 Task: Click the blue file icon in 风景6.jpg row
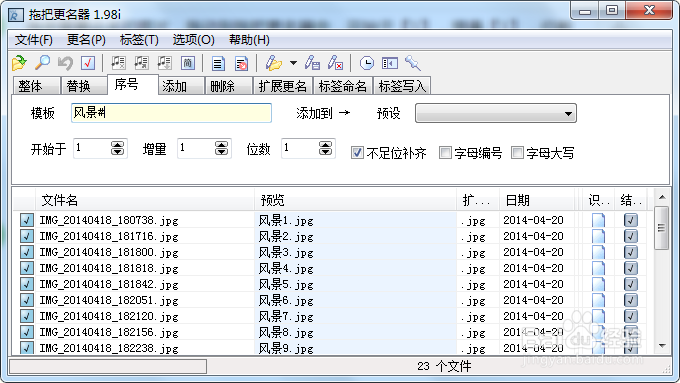(598, 300)
